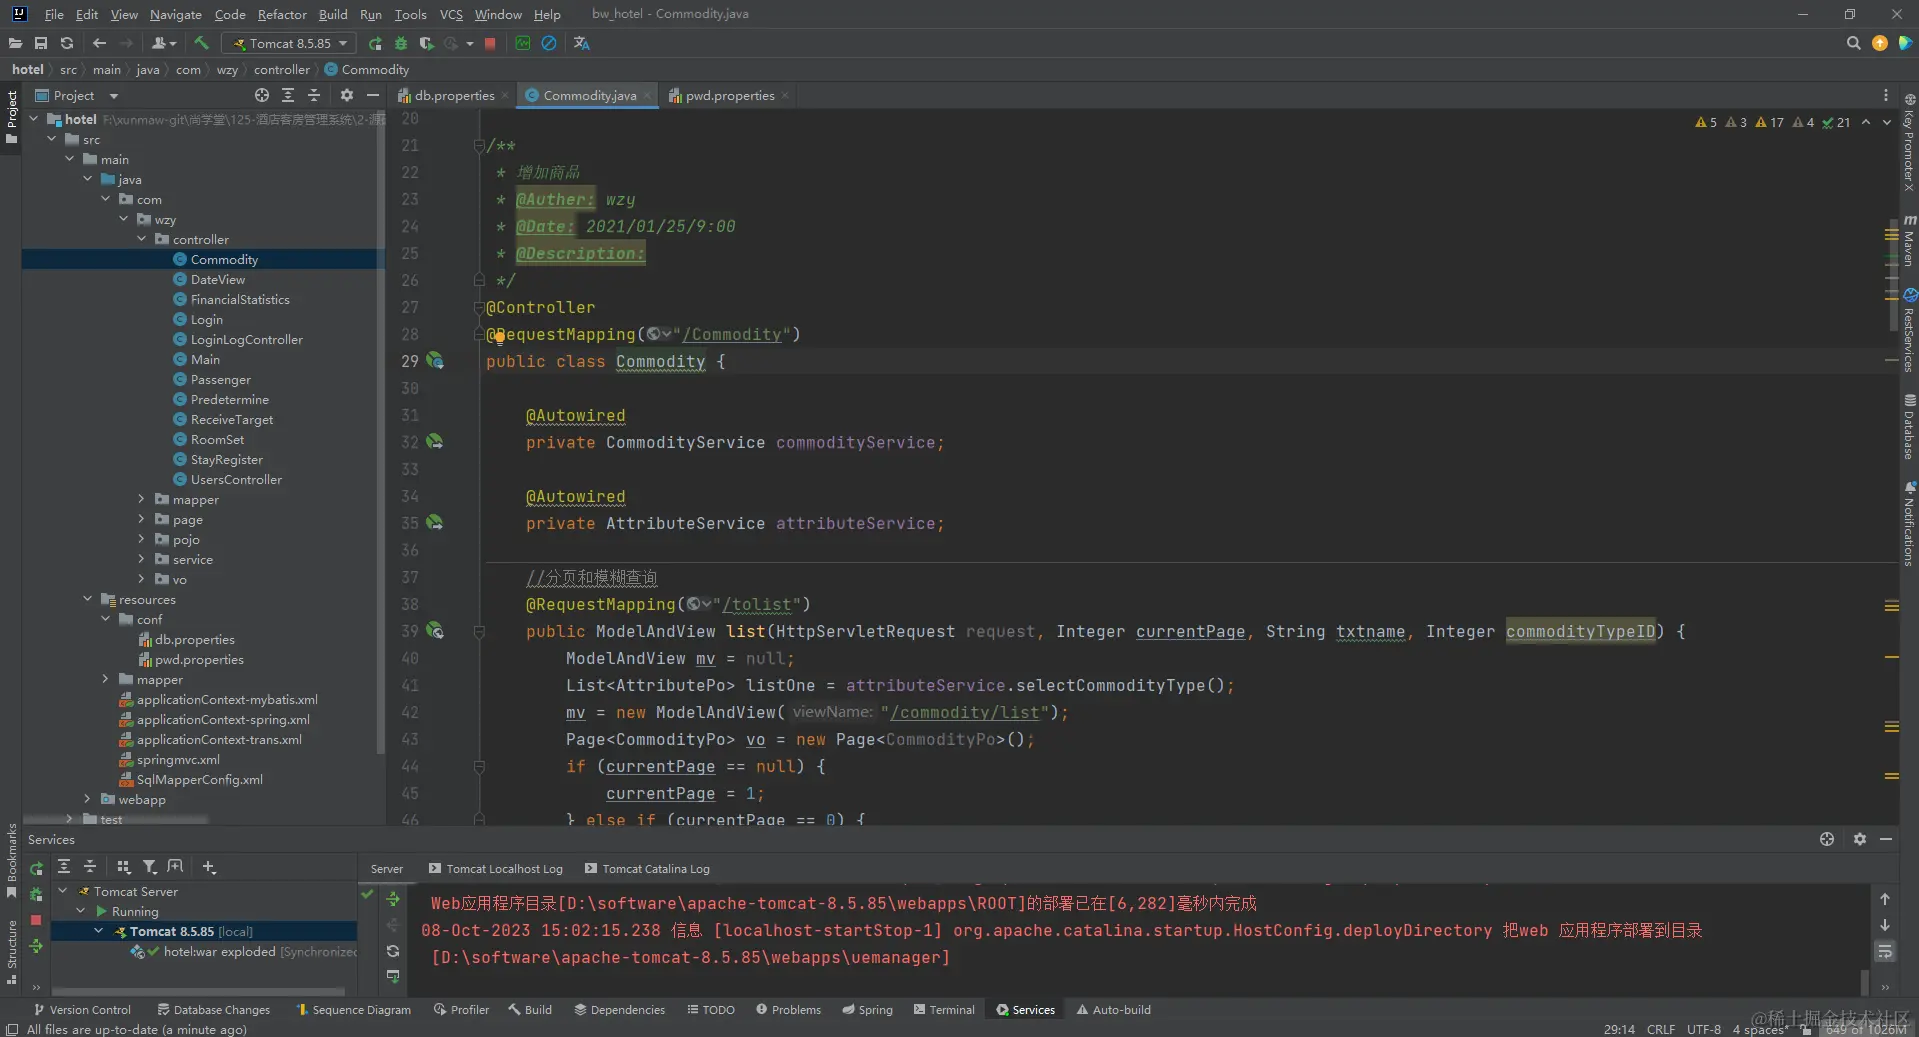Viewport: 1919px width, 1037px height.
Task: Switch to pwd.properties editor tab
Action: [730, 95]
